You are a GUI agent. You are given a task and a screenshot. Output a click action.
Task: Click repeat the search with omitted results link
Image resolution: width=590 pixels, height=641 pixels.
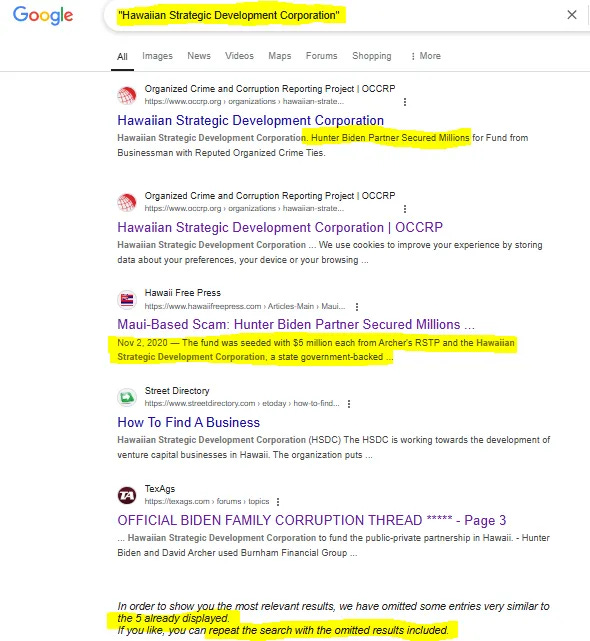coord(329,630)
